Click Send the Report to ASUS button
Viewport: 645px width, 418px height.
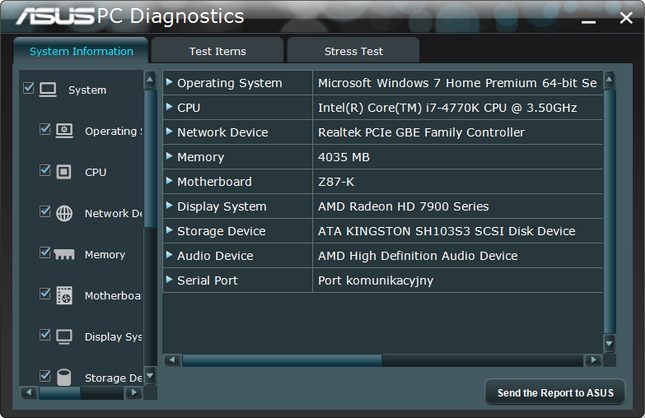[x=555, y=392]
